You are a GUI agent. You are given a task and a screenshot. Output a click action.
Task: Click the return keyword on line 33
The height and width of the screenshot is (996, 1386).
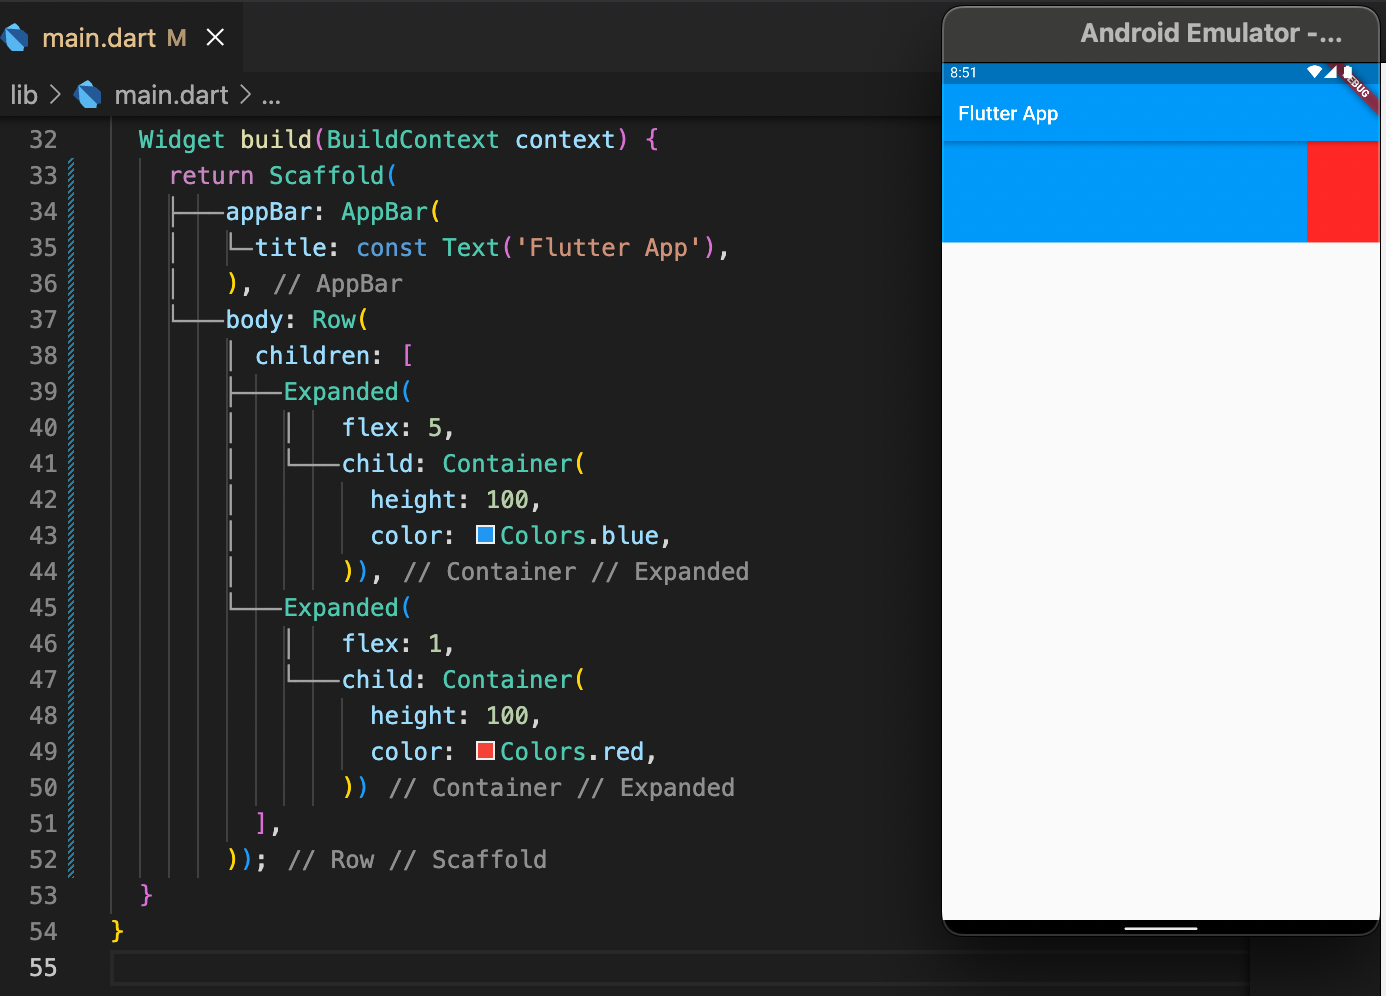pyautogui.click(x=212, y=176)
